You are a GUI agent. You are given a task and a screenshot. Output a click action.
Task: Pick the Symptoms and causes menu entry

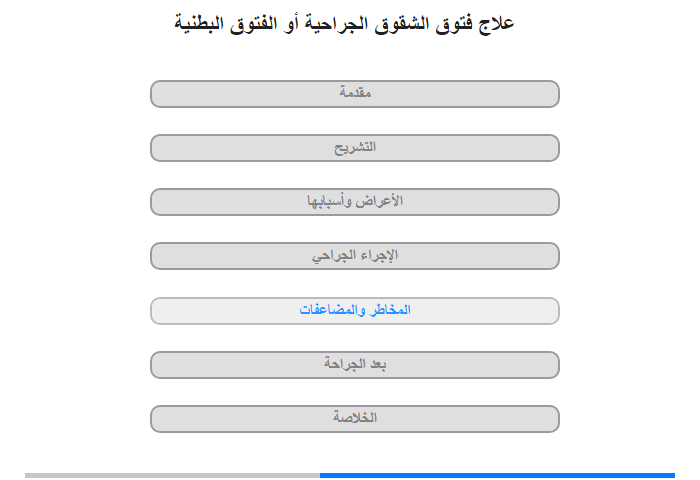(355, 202)
